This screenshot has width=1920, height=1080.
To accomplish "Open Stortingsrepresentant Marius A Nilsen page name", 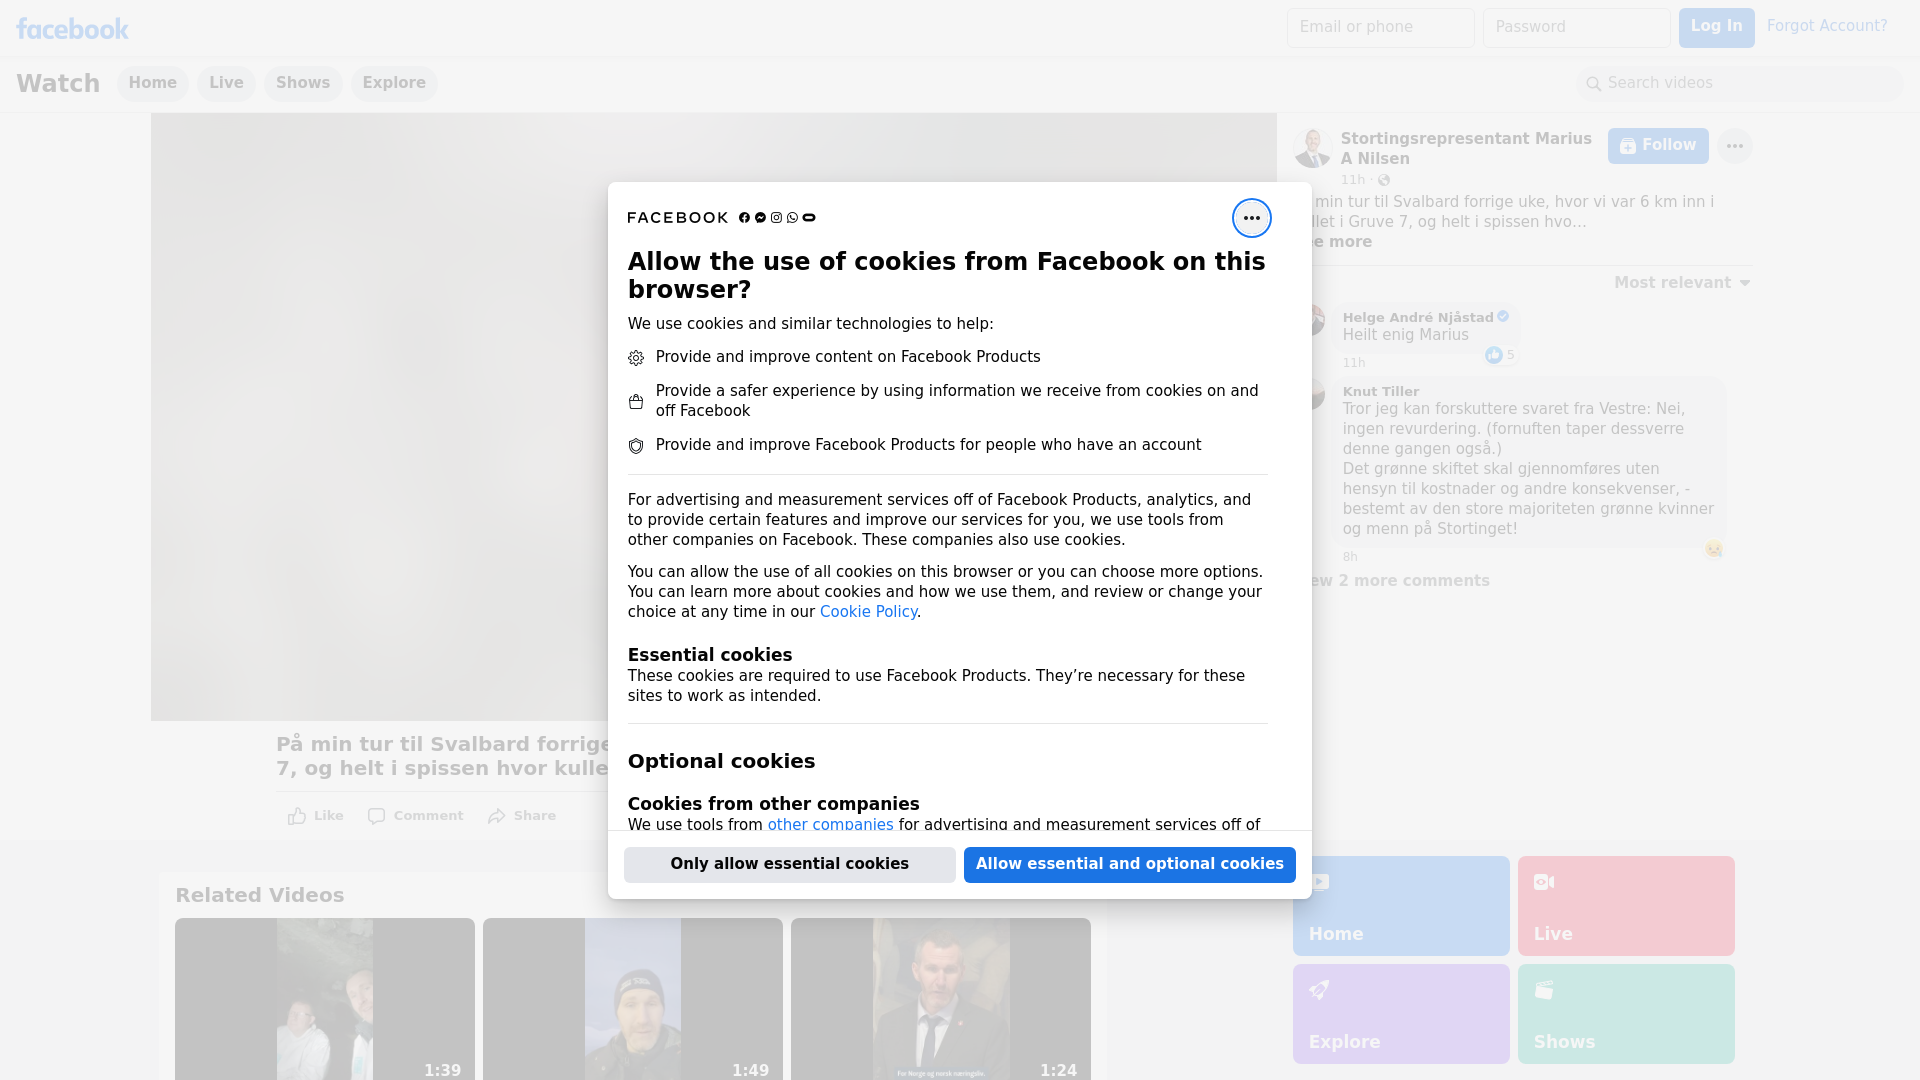I will click(1466, 149).
